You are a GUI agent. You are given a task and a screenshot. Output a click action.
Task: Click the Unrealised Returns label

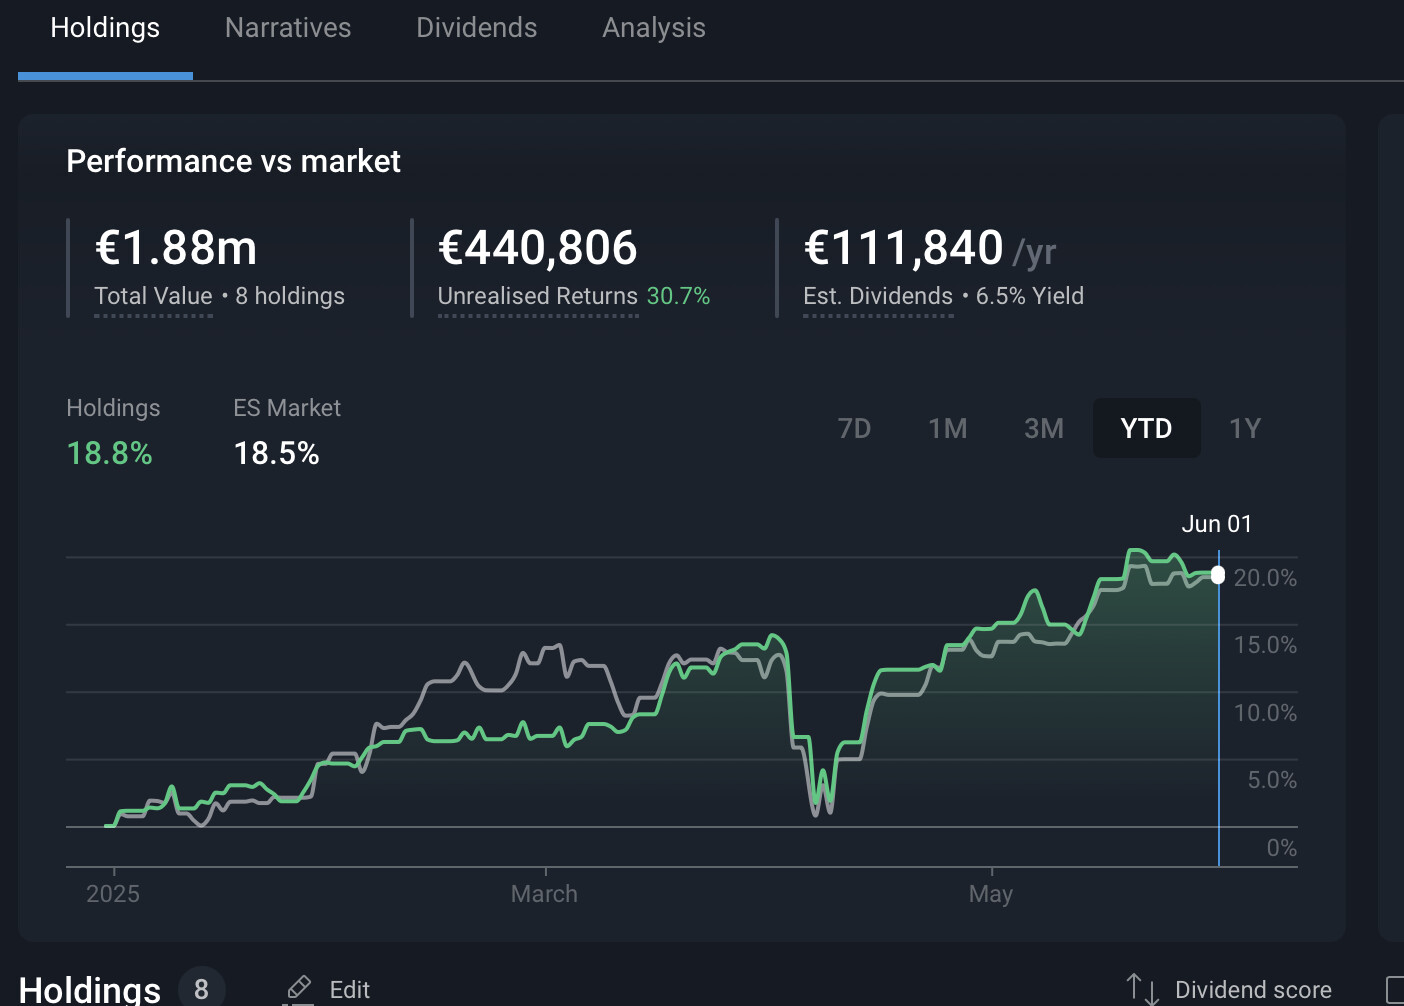pos(537,296)
